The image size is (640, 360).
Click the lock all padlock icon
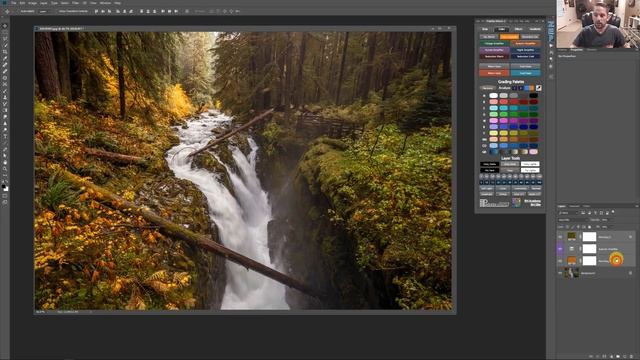(x=589, y=227)
